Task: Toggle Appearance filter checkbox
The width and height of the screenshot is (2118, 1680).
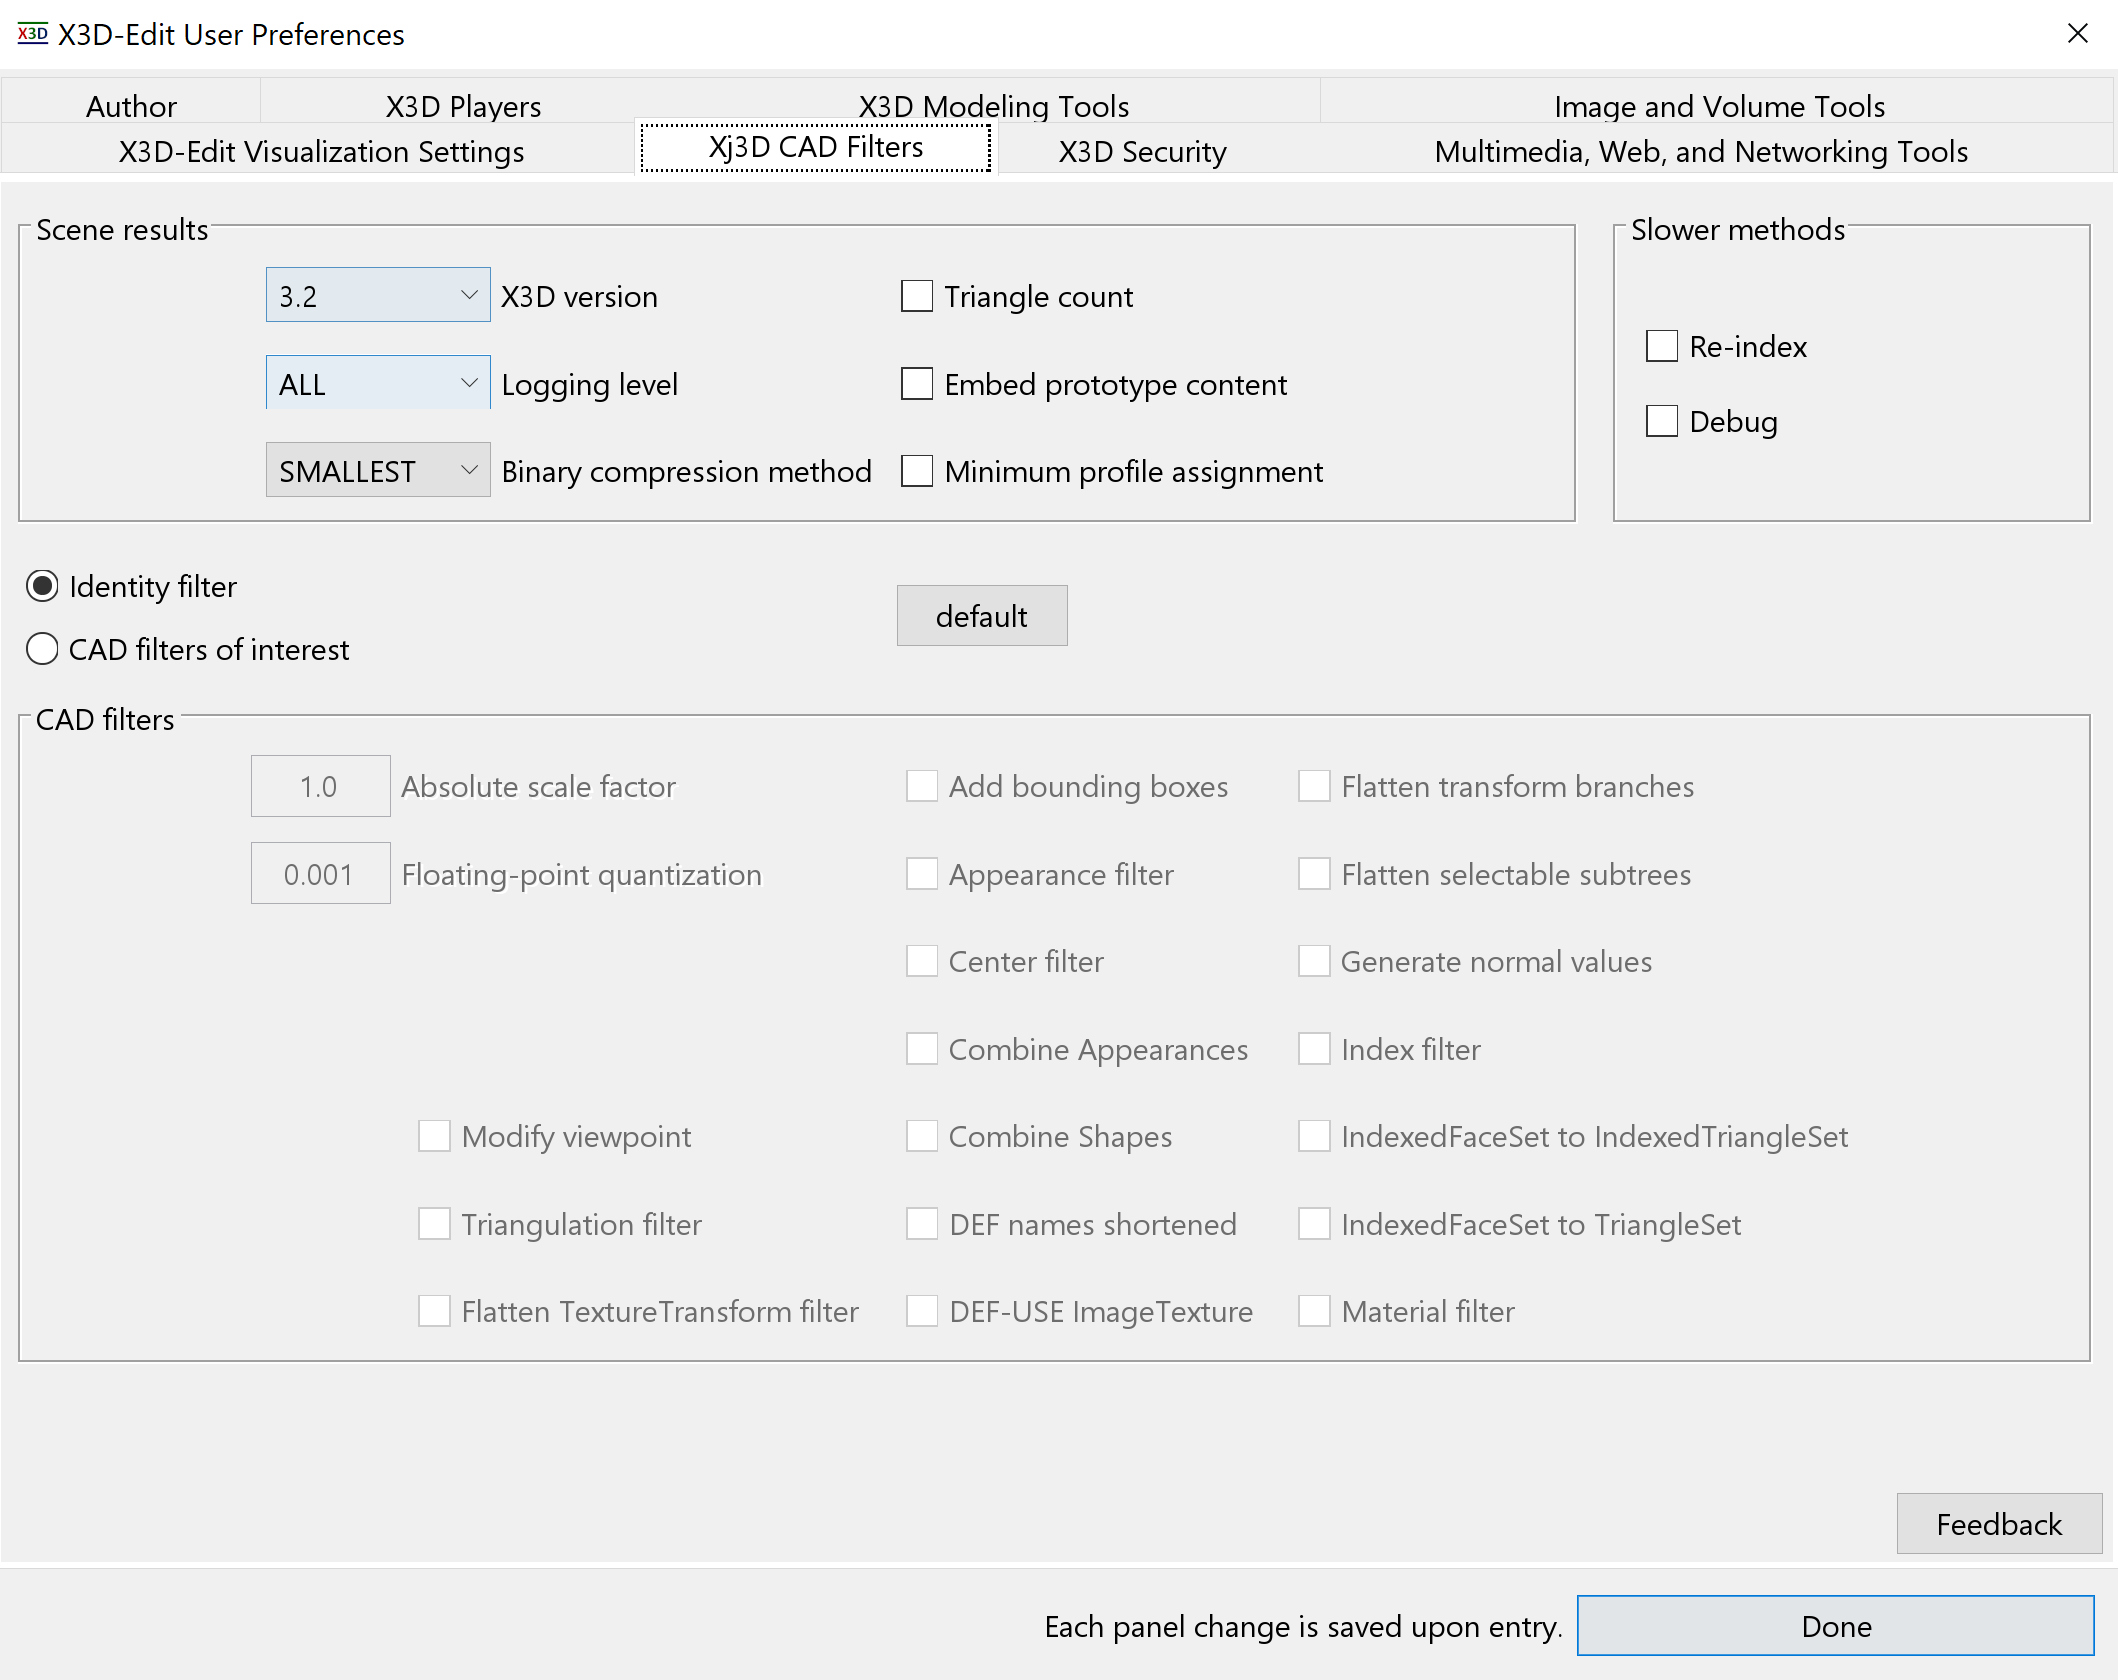Action: coord(921,874)
